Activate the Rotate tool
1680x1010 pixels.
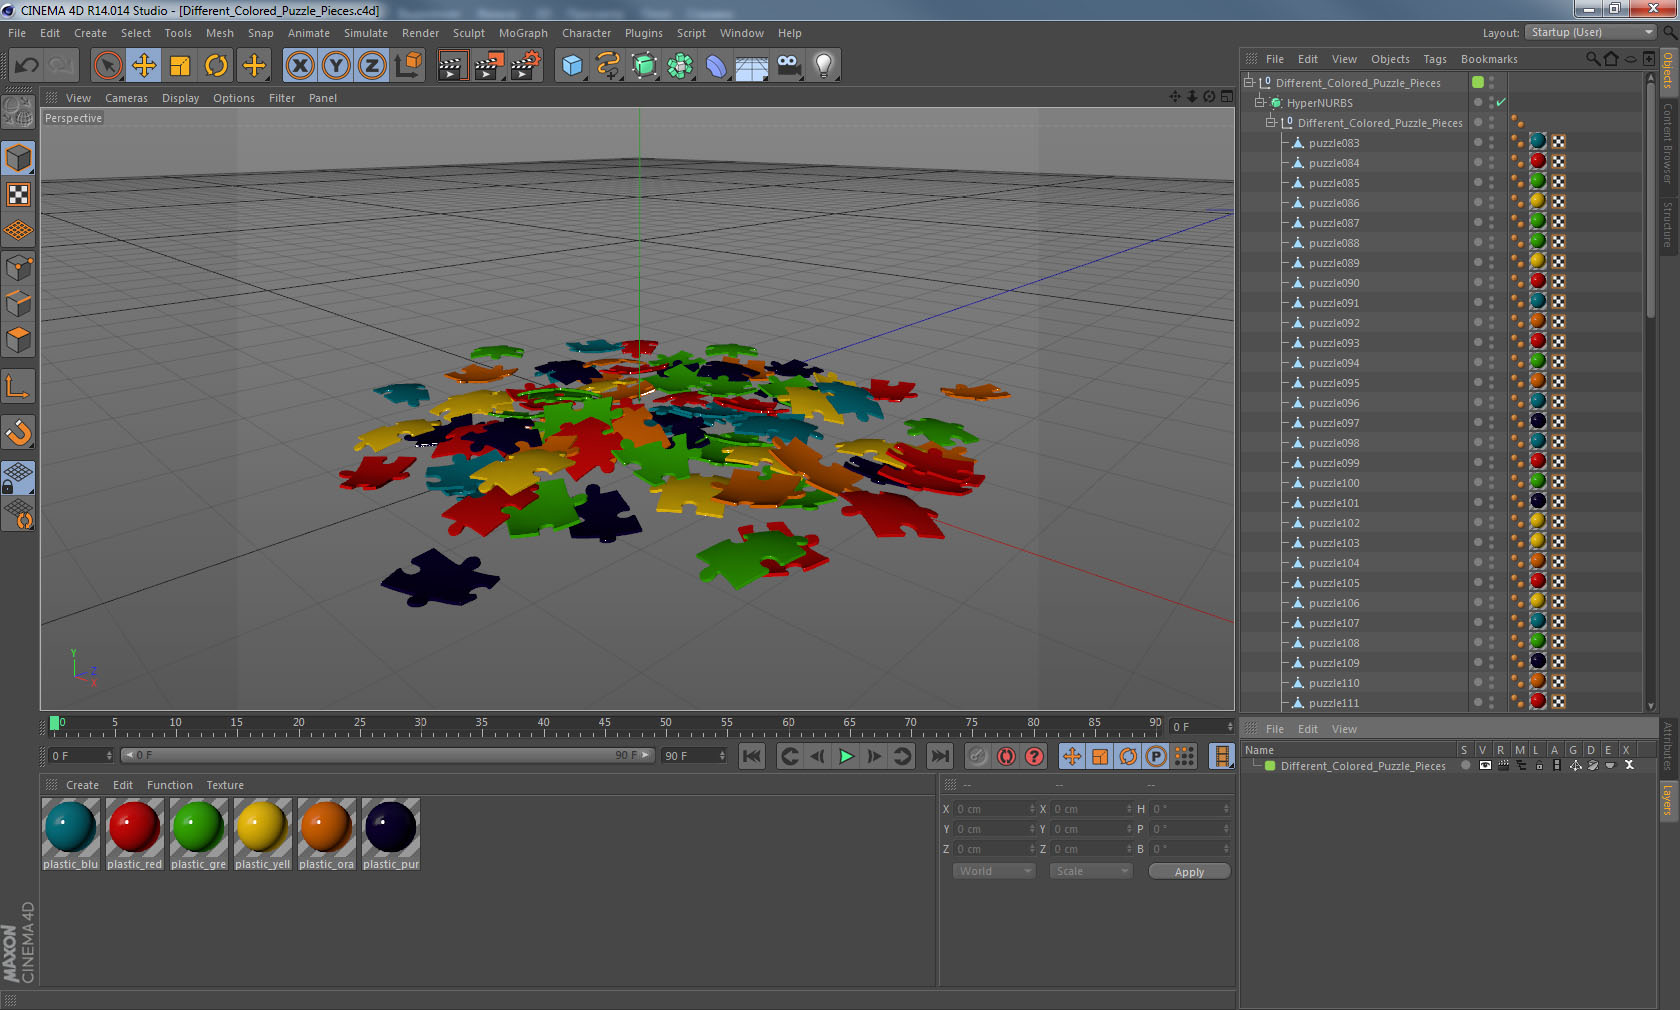(x=216, y=66)
